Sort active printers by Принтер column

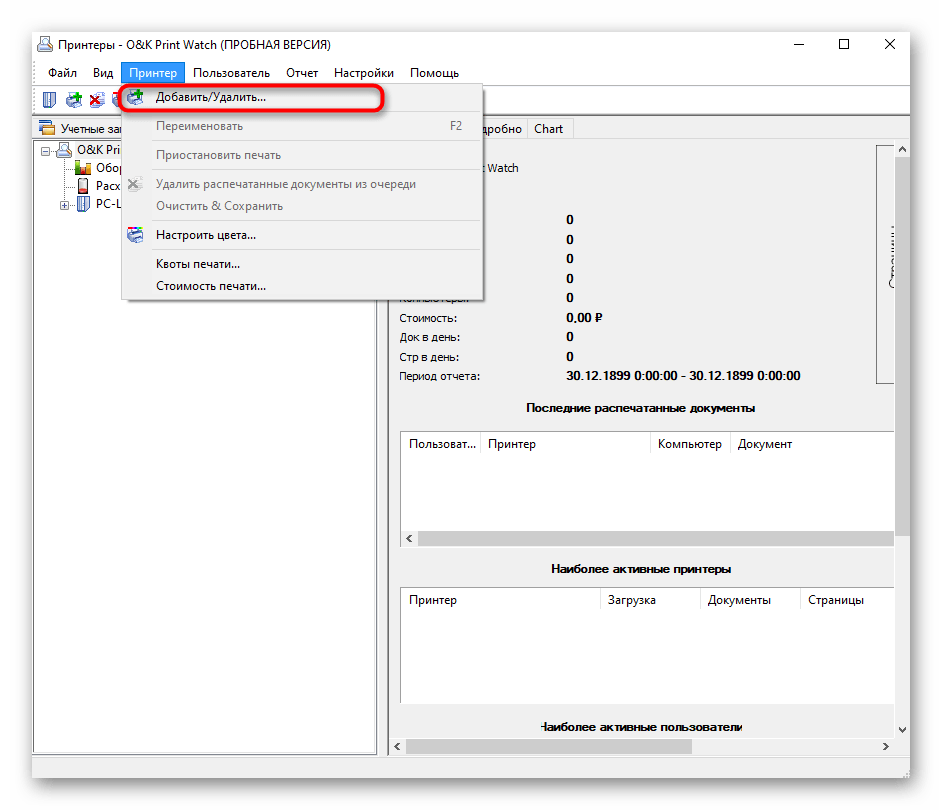500,600
